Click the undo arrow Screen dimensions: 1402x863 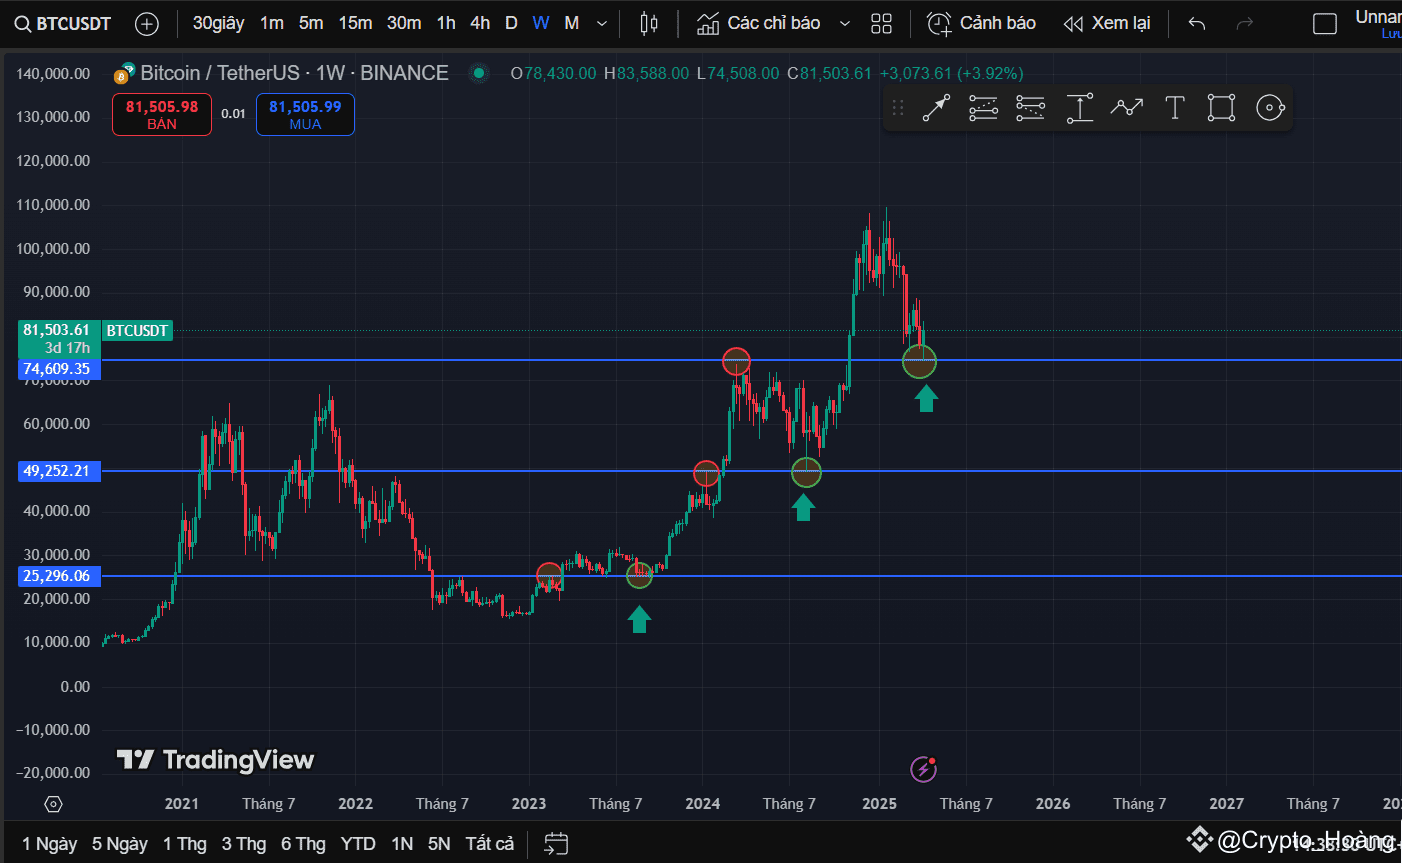coord(1196,23)
